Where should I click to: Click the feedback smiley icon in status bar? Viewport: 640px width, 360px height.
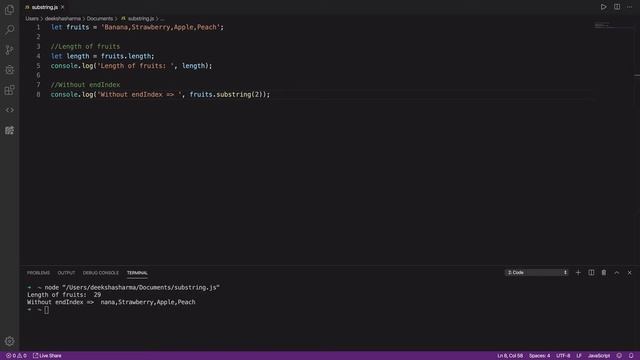(619, 356)
